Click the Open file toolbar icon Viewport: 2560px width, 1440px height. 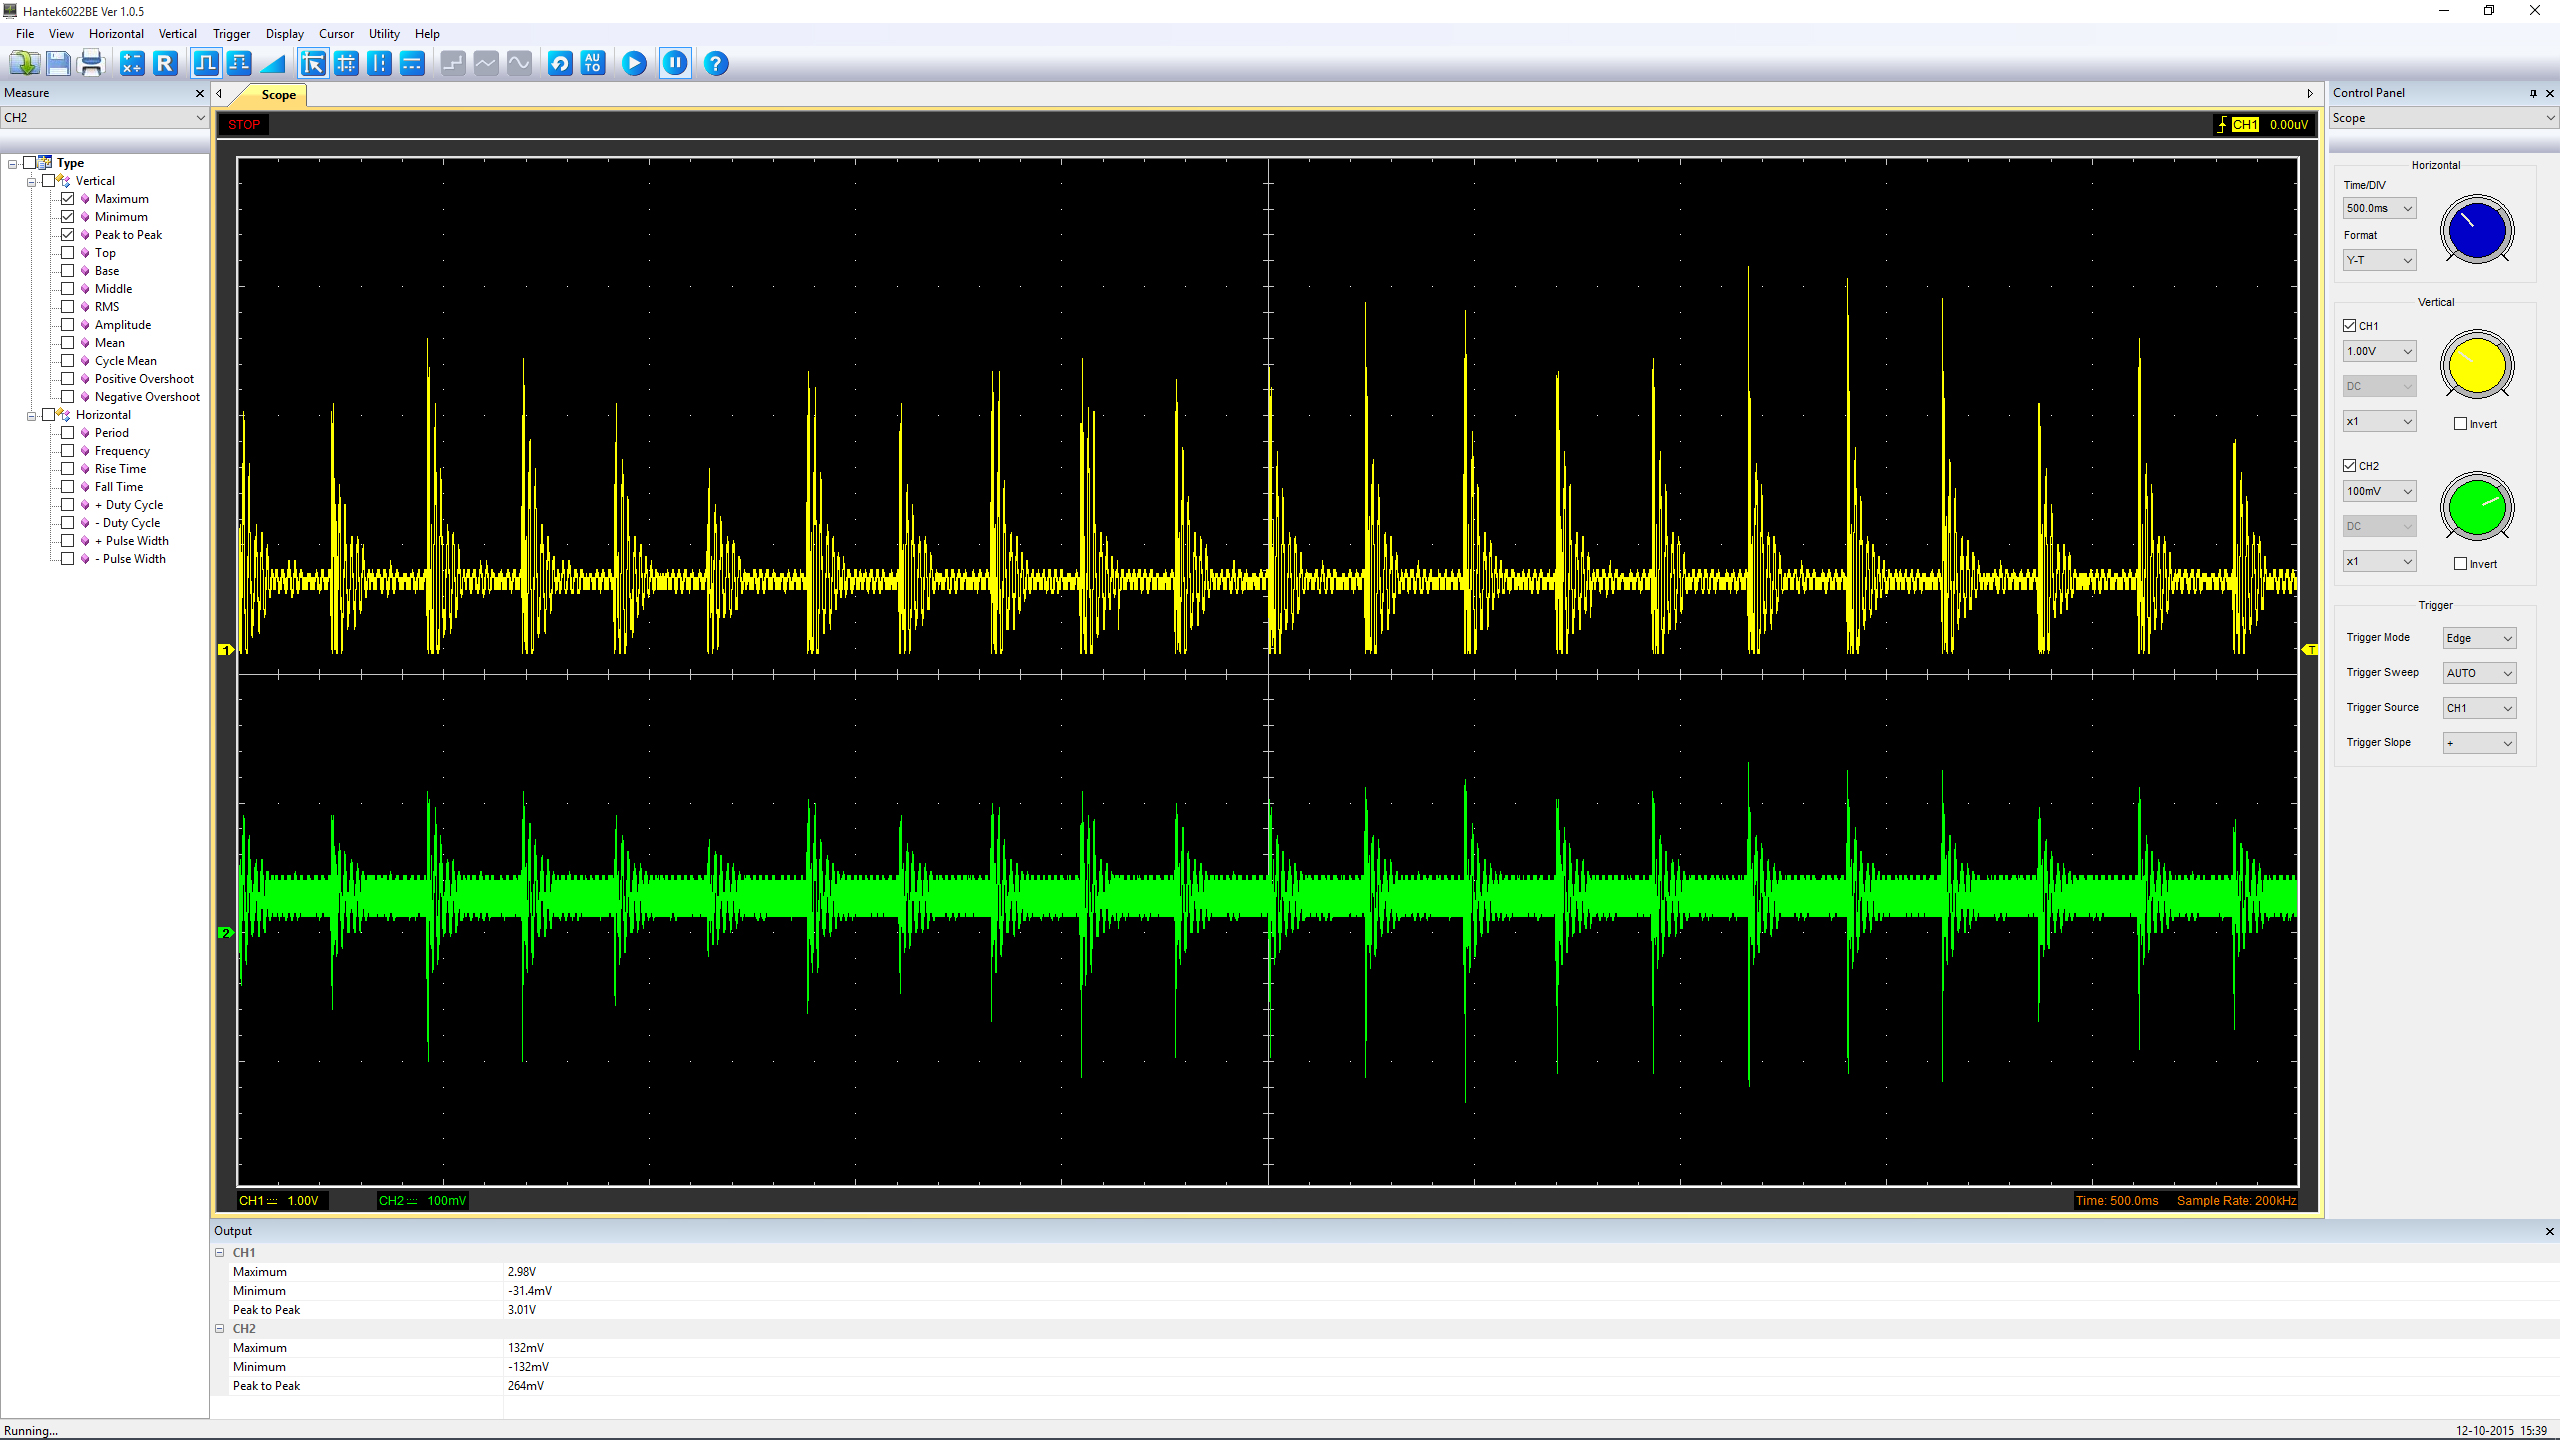pos(25,64)
